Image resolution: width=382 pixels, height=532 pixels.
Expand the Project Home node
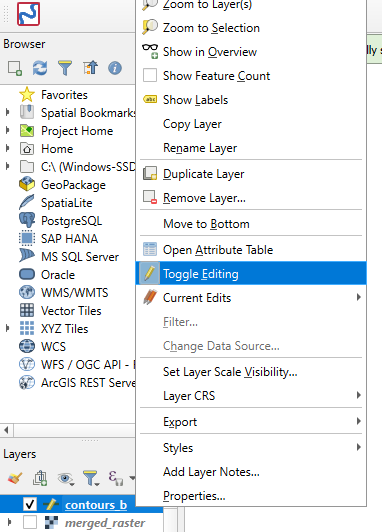pos(7,130)
